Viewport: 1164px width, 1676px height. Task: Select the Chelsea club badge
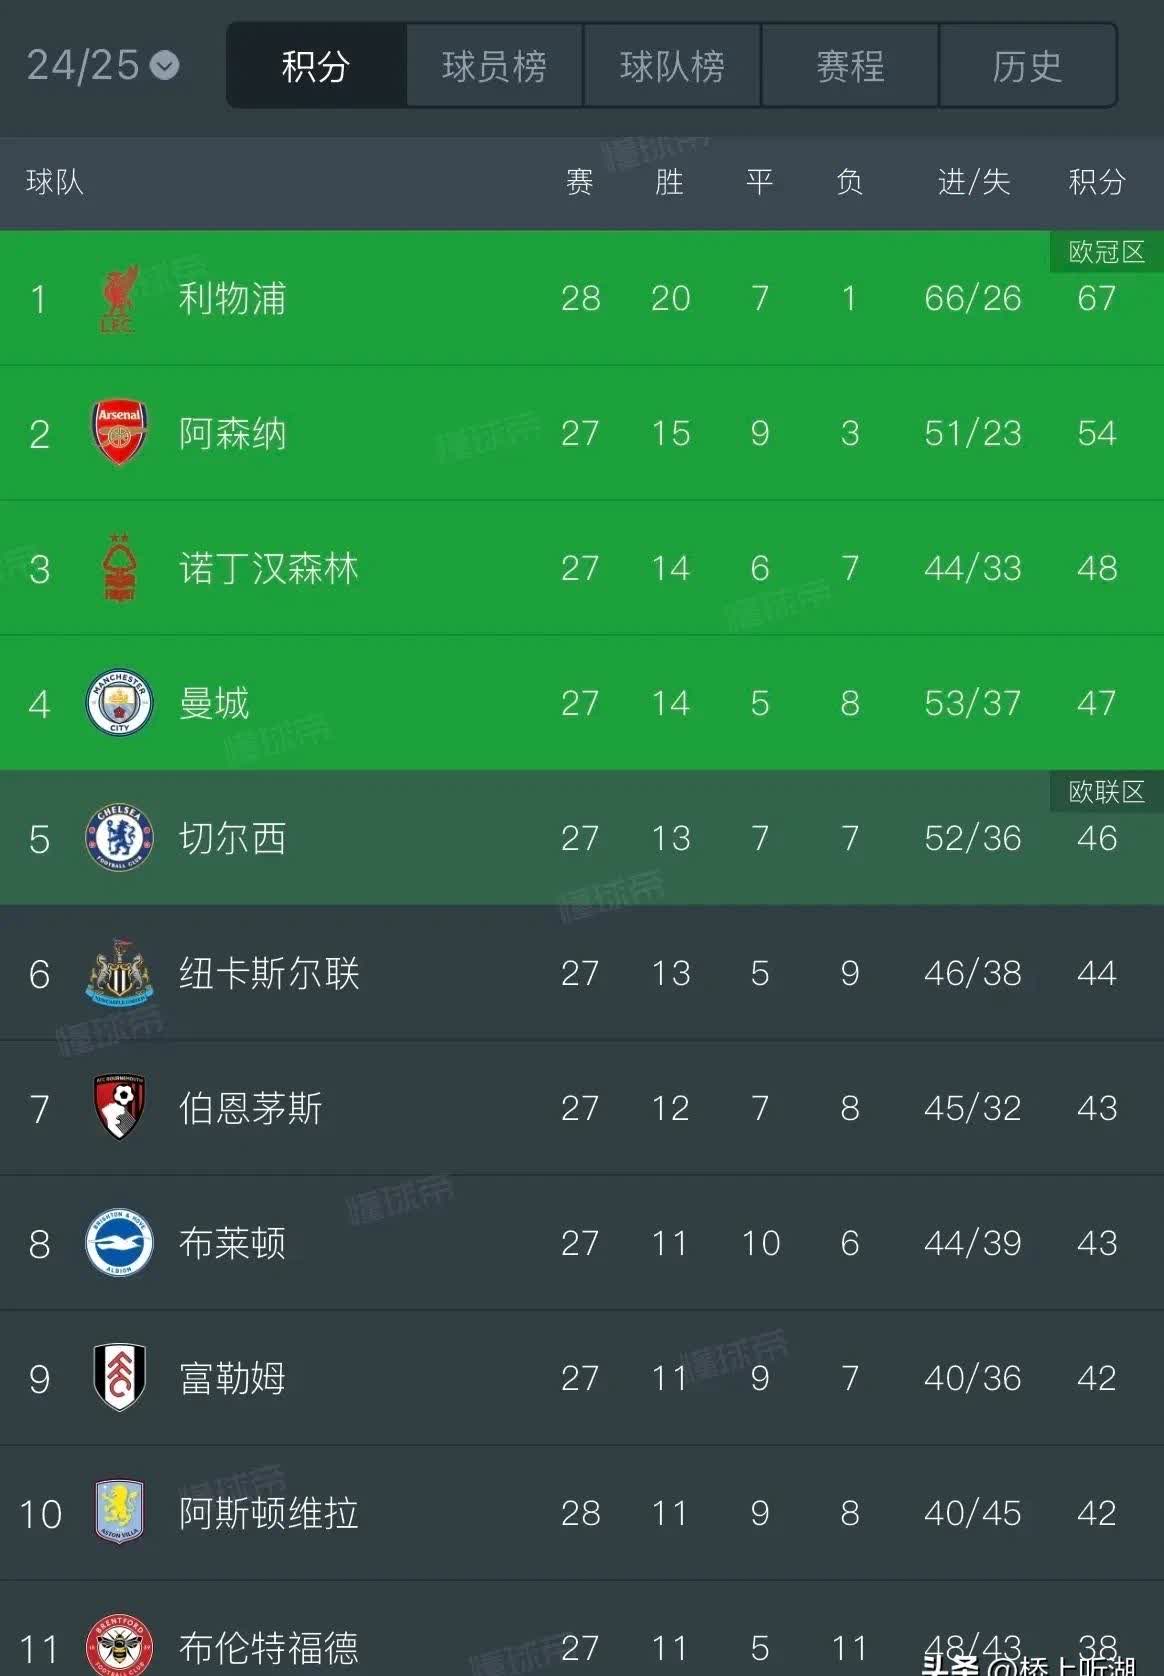tap(119, 839)
